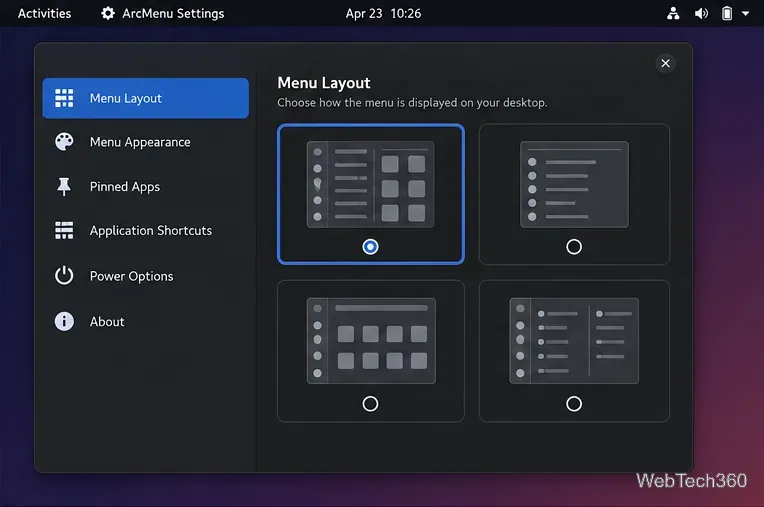Open the Menu Appearance section label
764x507 pixels.
click(x=140, y=142)
